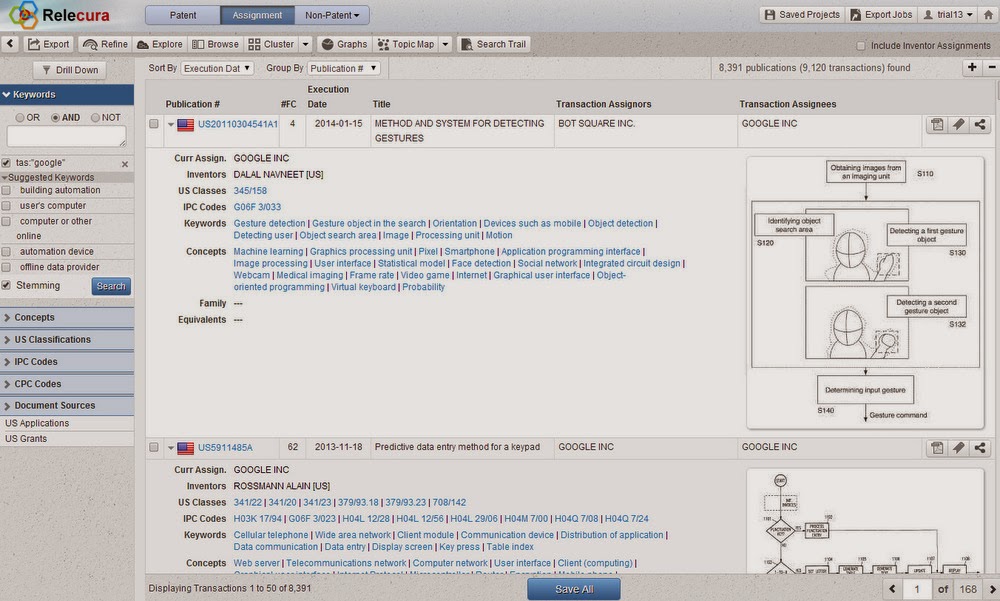Click the Drill Down button
The image size is (1000, 601).
tap(70, 70)
